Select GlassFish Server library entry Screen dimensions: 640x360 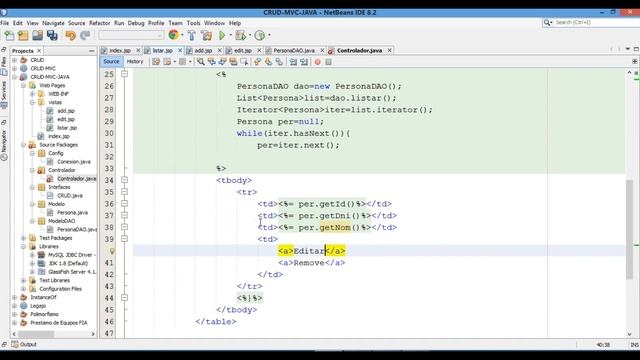pos(72,272)
